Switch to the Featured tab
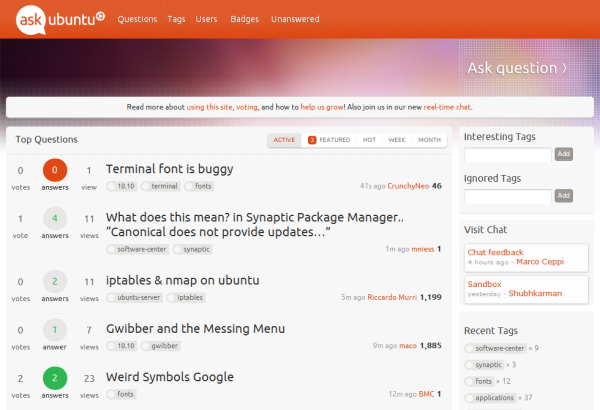600x410 pixels. click(329, 140)
